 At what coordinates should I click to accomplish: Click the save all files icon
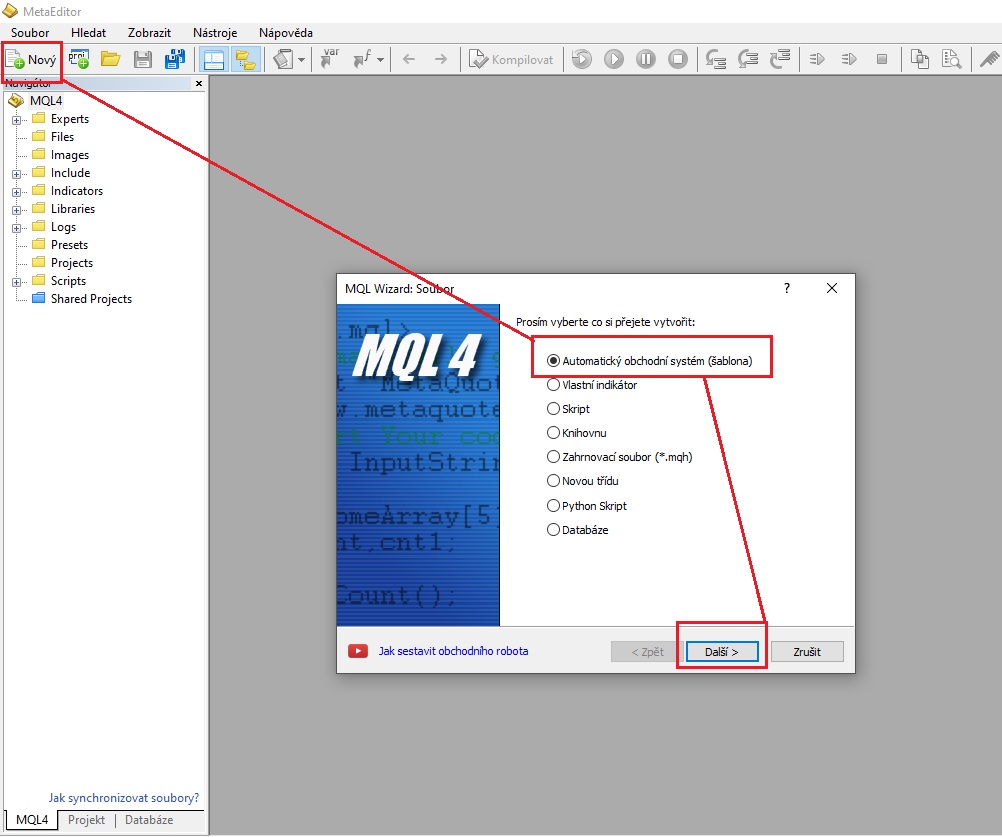[175, 60]
